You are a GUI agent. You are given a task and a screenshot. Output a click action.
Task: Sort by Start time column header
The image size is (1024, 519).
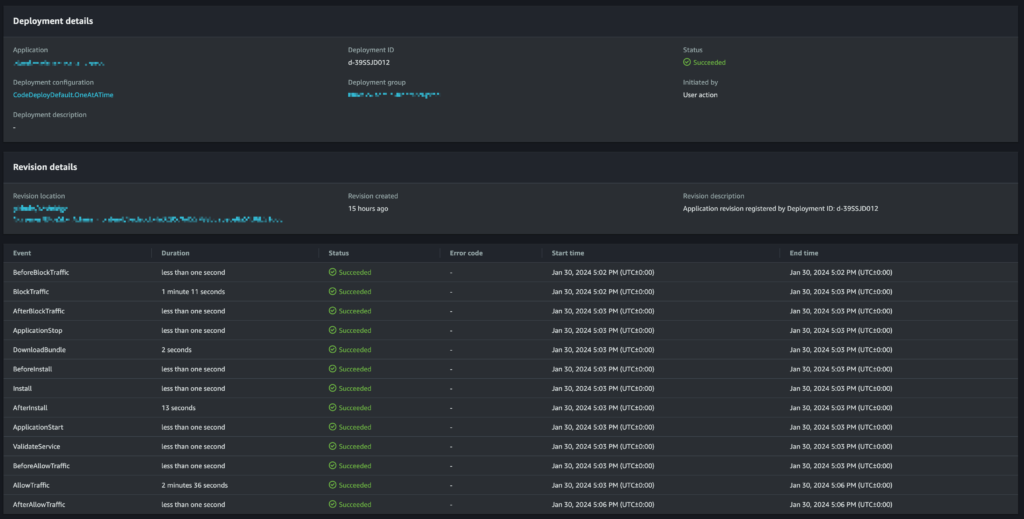click(569, 253)
